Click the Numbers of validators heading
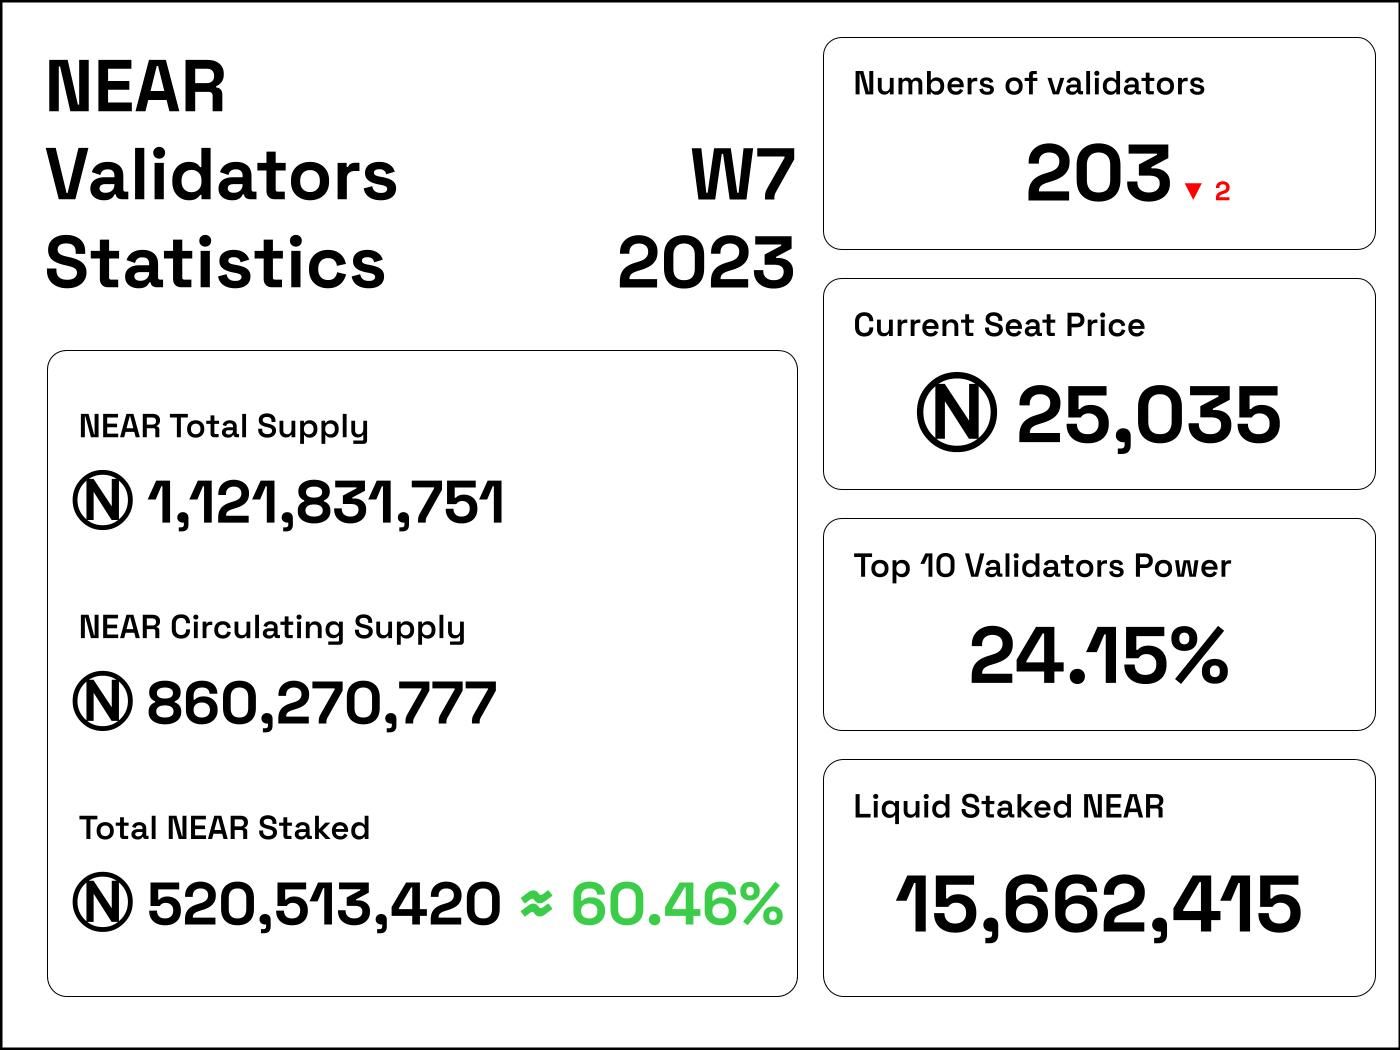The width and height of the screenshot is (1400, 1050). [x=1029, y=84]
